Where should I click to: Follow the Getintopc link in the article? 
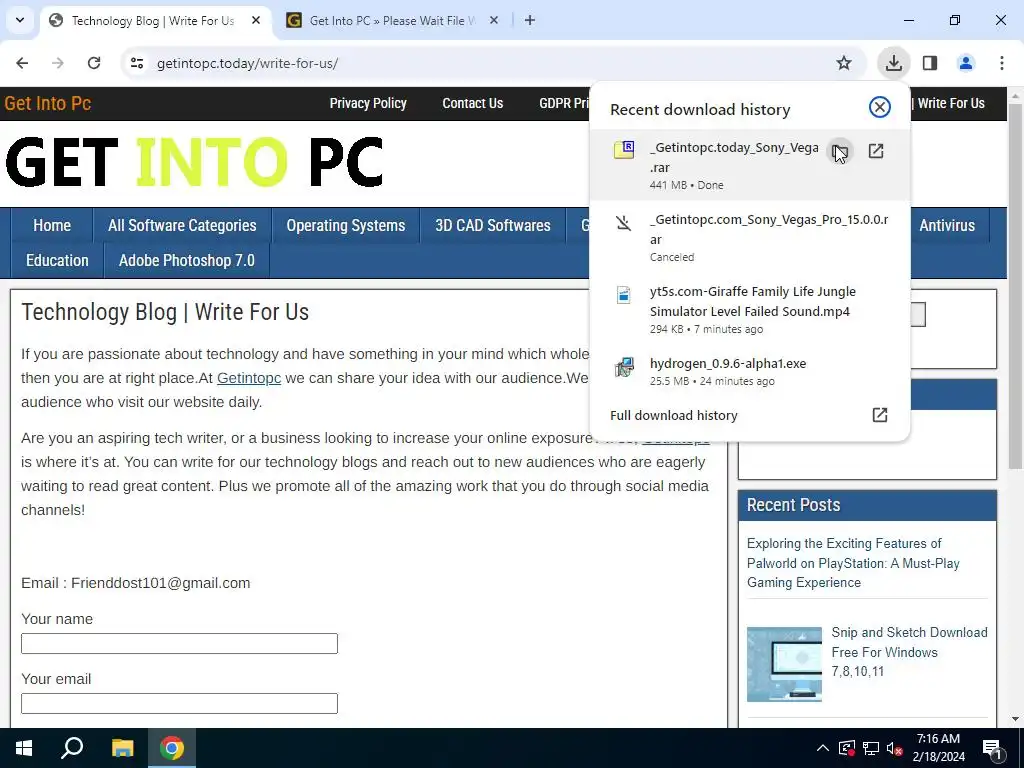[249, 378]
